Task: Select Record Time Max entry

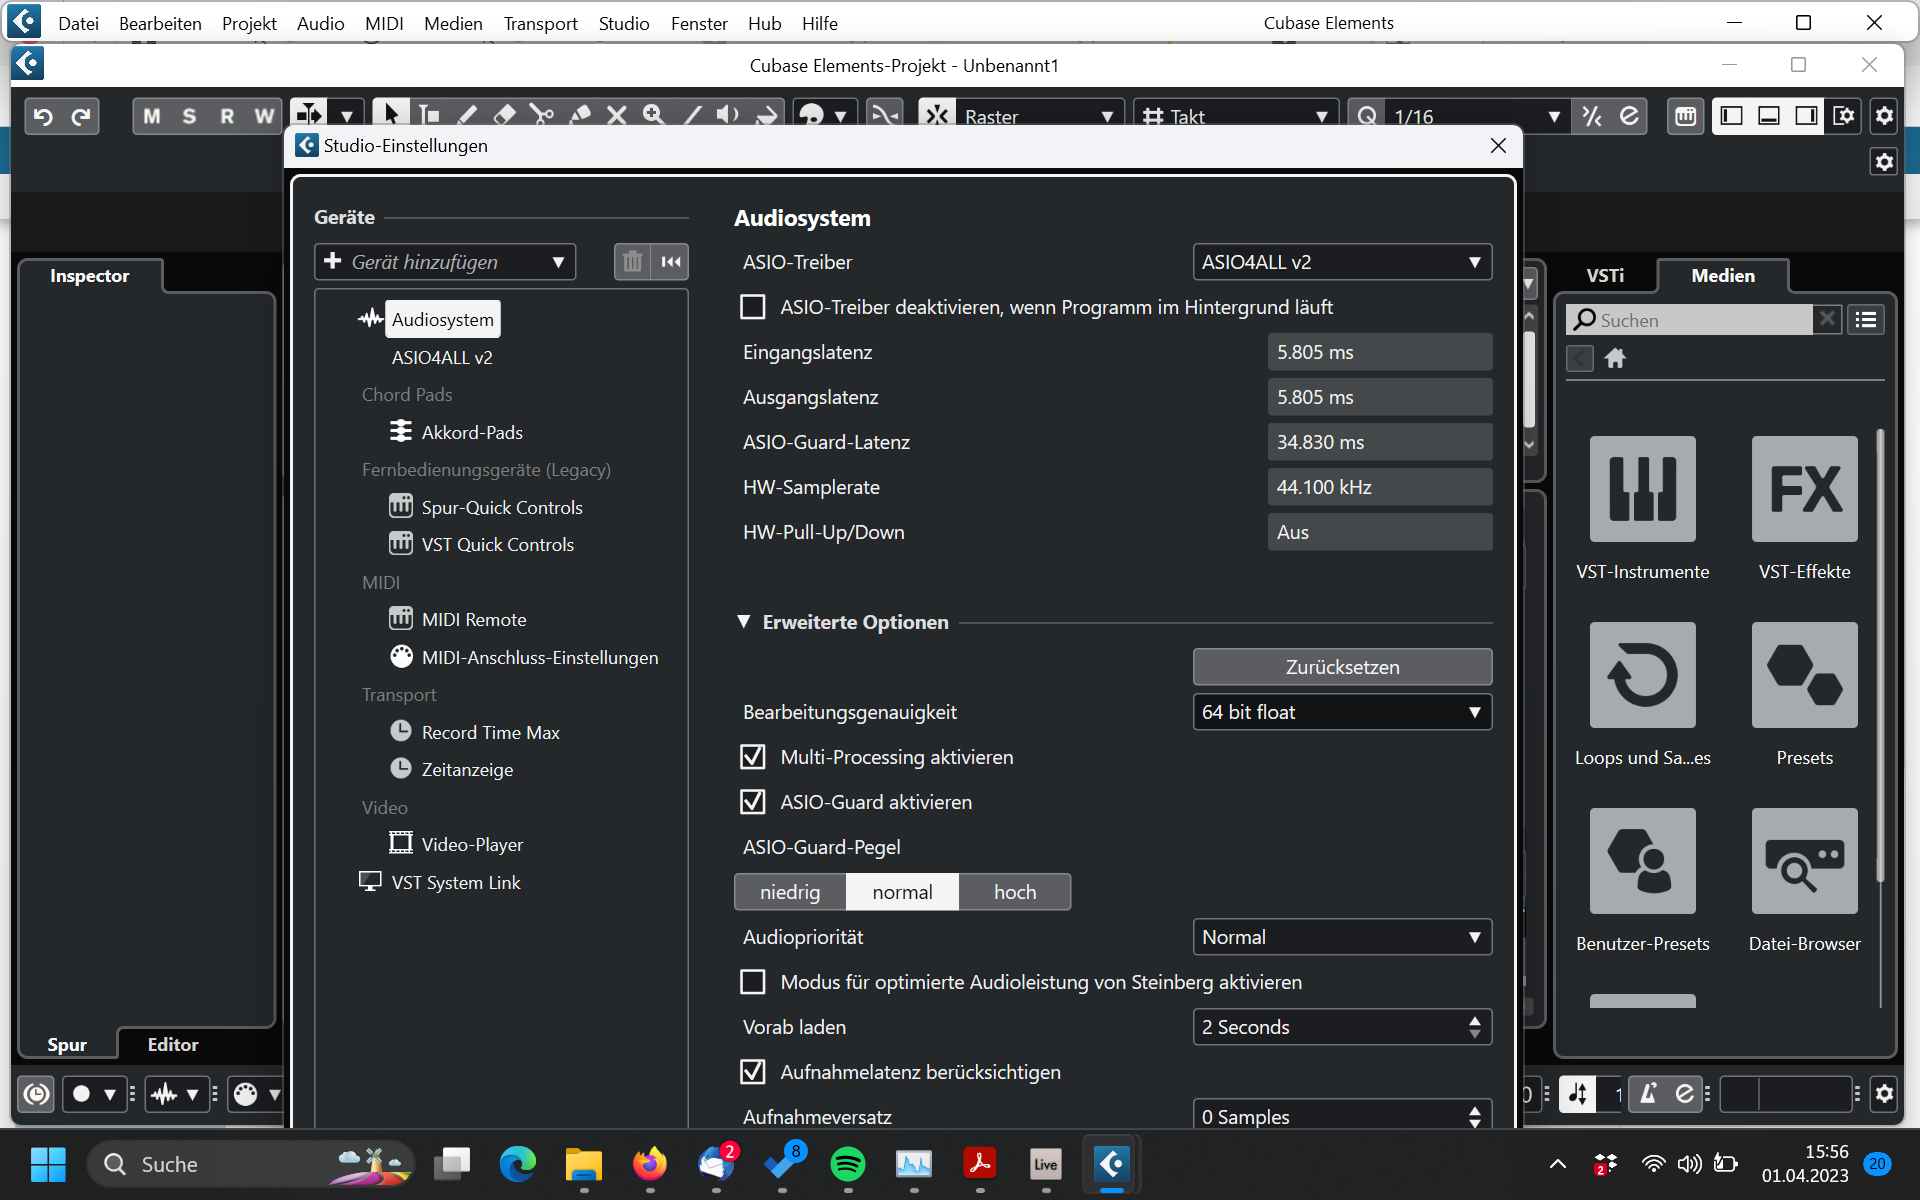Action: click(490, 732)
